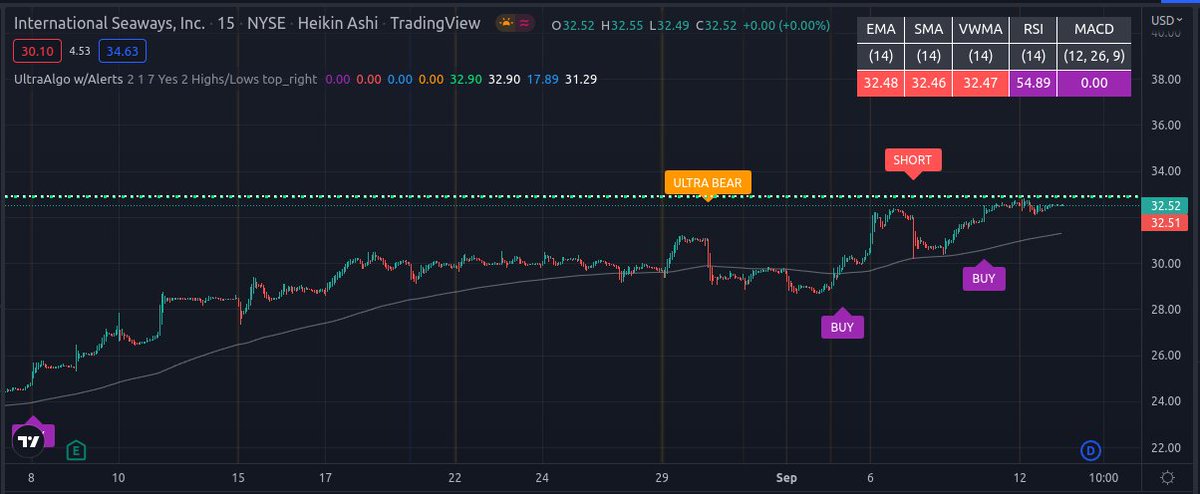Click the ULTRA BEAR orange signal label
This screenshot has width=1200, height=494.
point(708,183)
